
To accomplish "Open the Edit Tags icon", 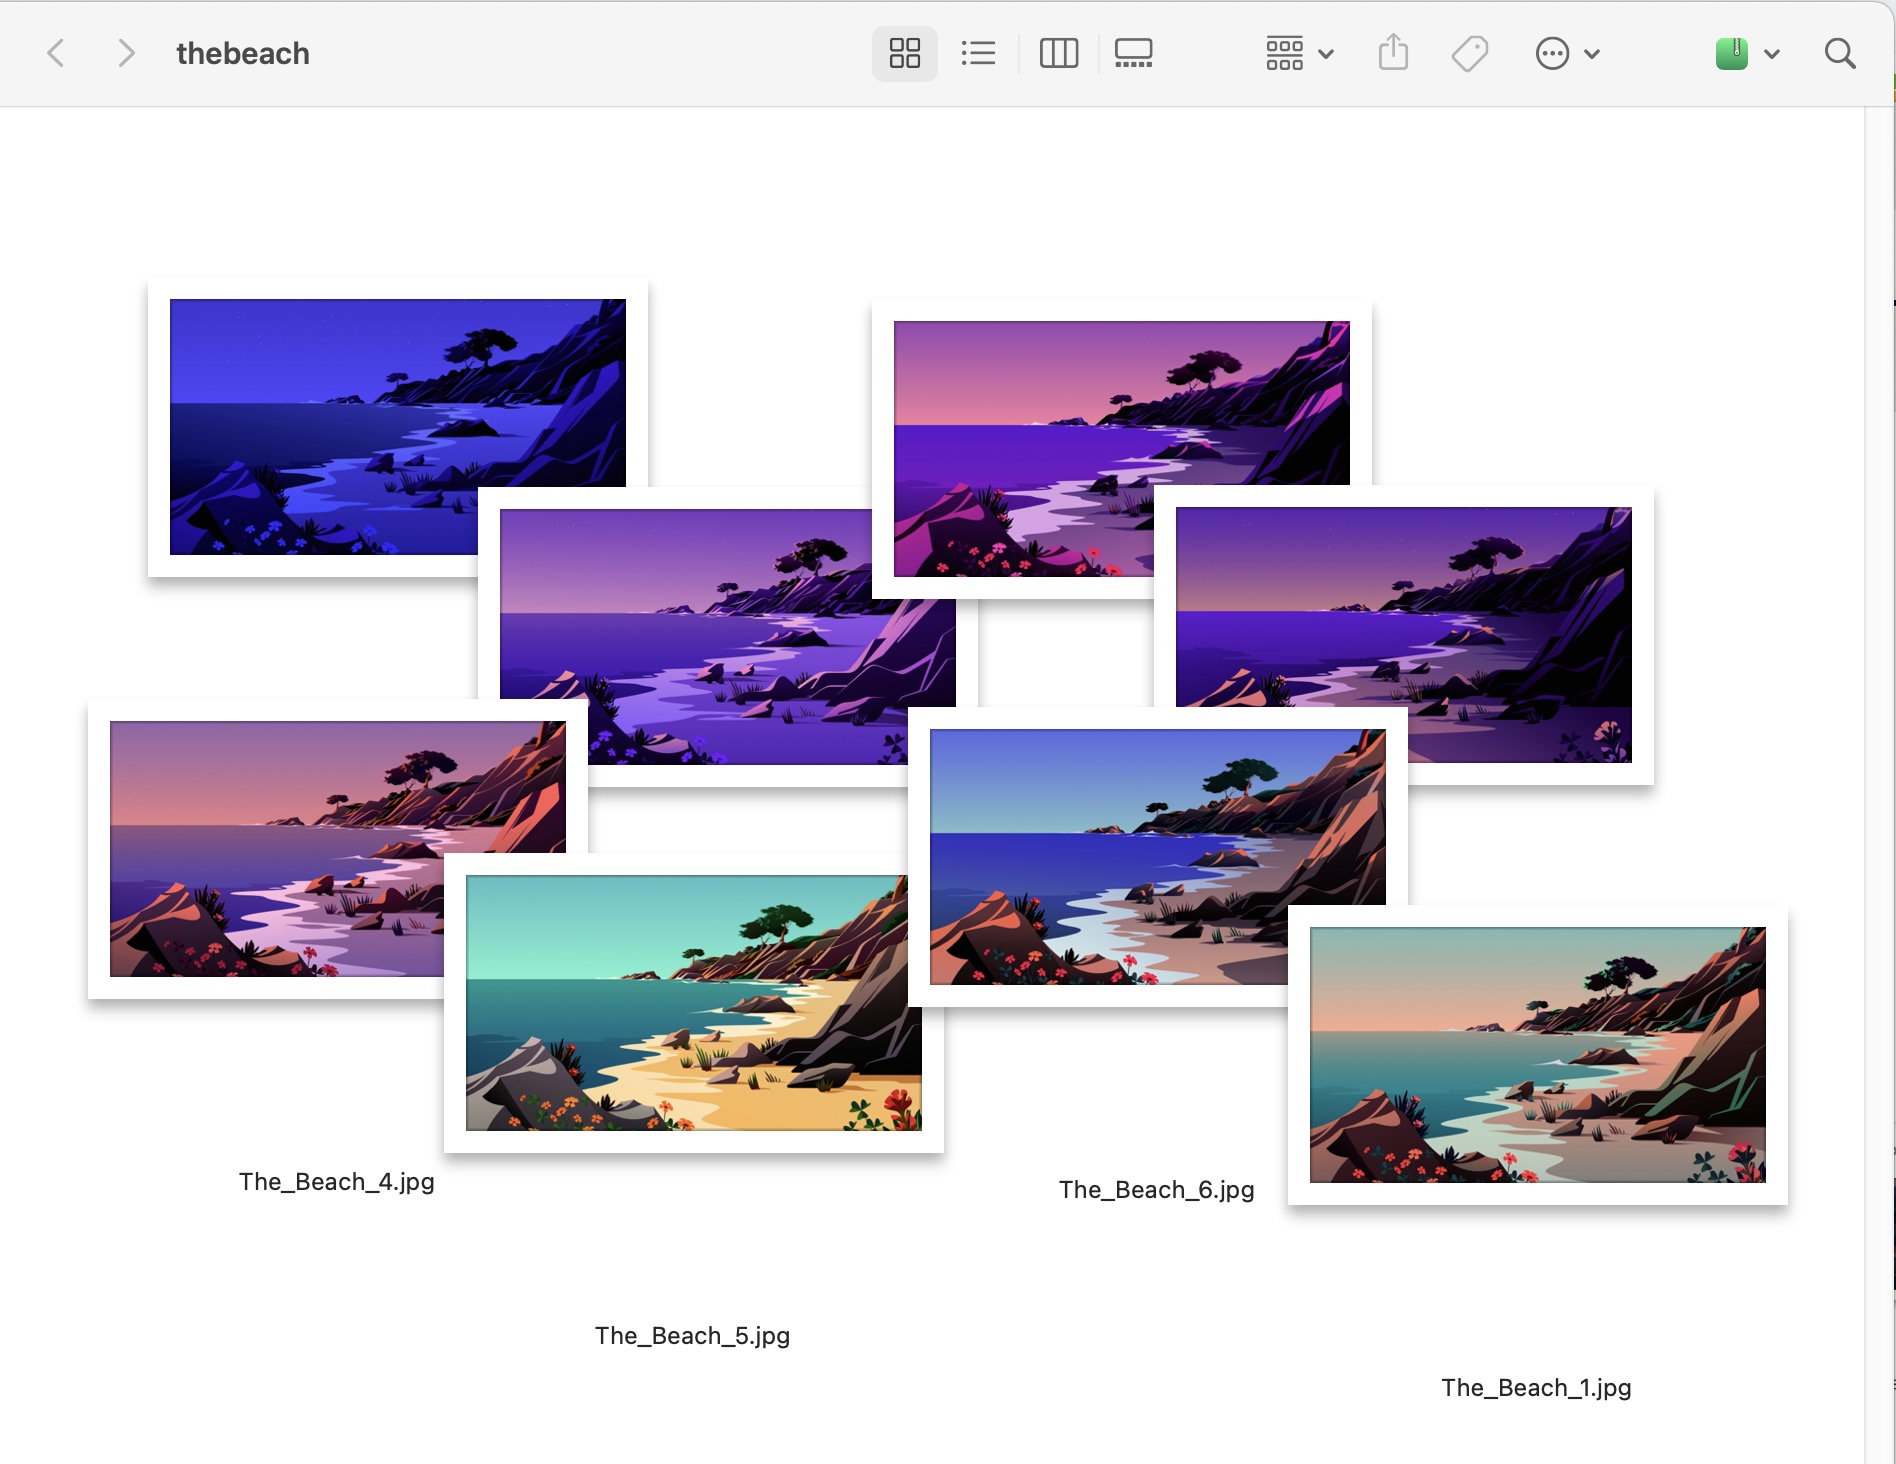I will click(x=1470, y=53).
